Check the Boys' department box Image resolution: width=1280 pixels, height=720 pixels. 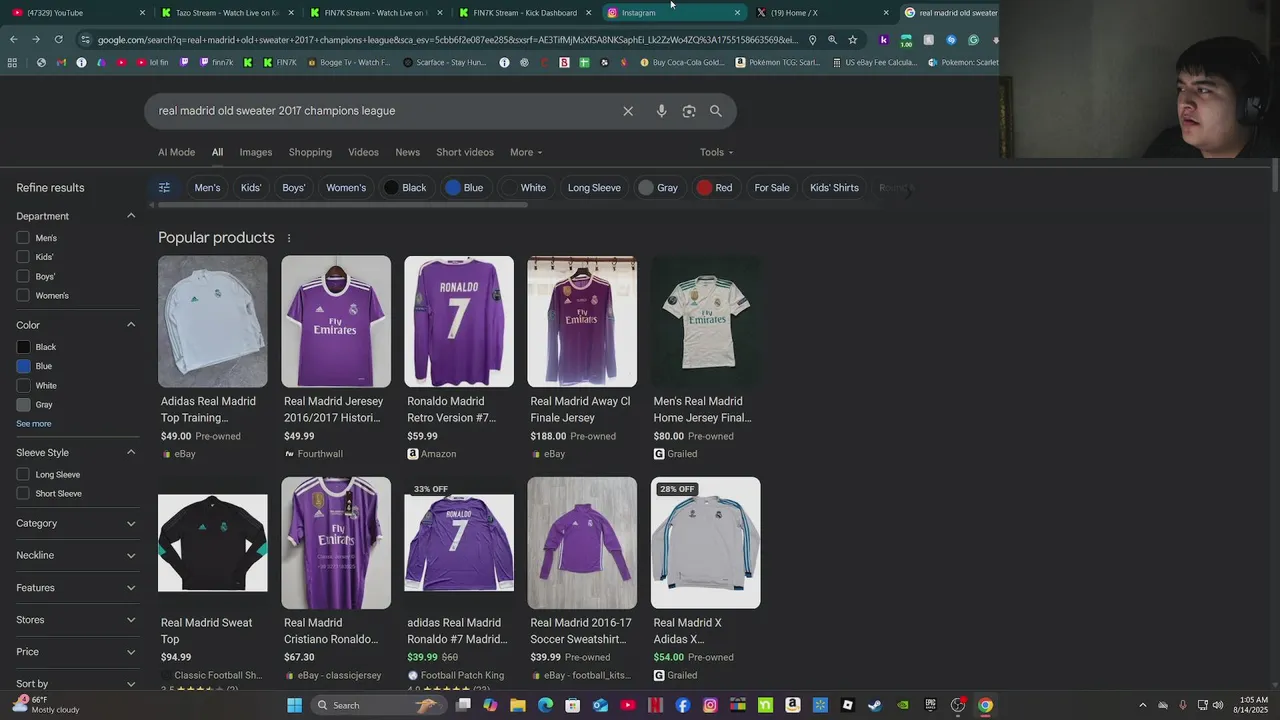[23, 276]
